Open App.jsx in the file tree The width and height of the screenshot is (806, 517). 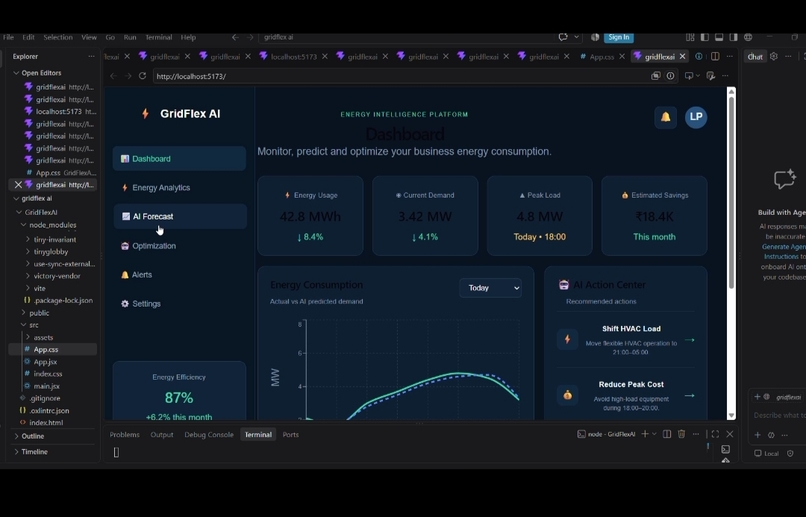[45, 362]
